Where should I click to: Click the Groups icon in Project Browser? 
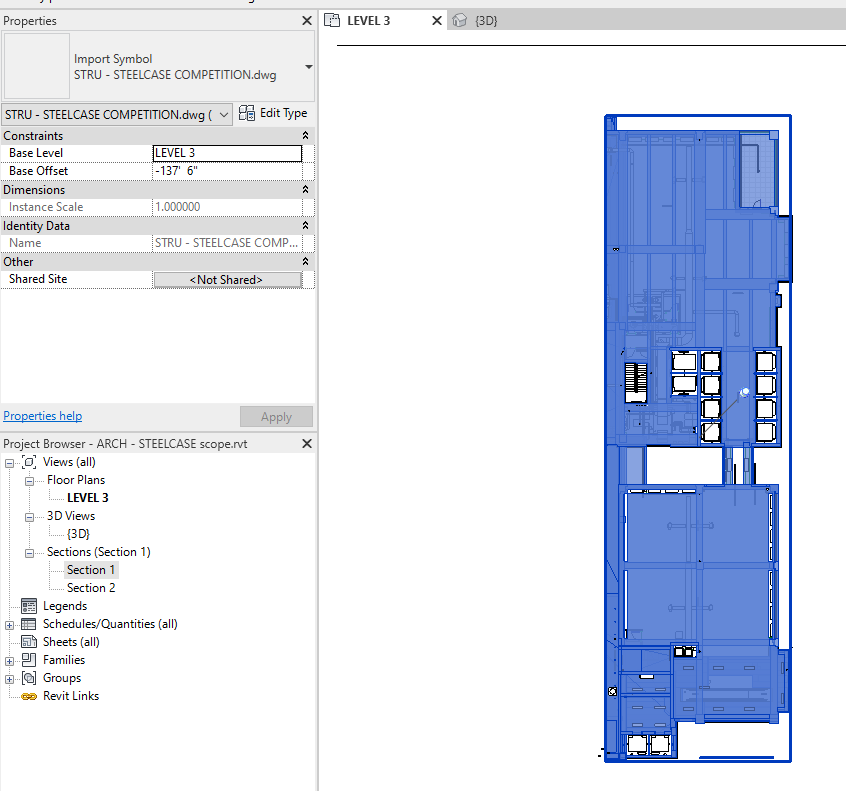[28, 677]
